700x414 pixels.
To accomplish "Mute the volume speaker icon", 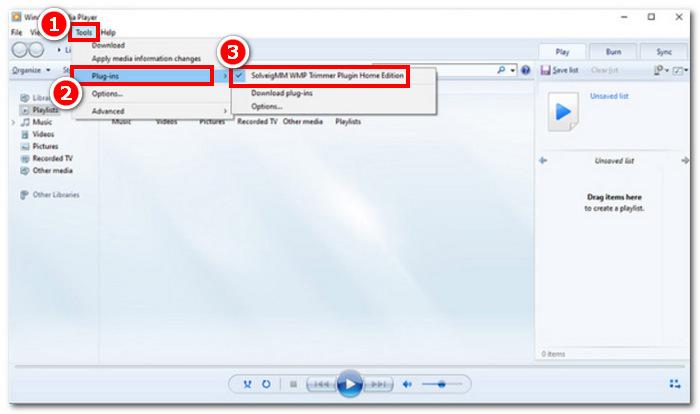I will tap(407, 384).
